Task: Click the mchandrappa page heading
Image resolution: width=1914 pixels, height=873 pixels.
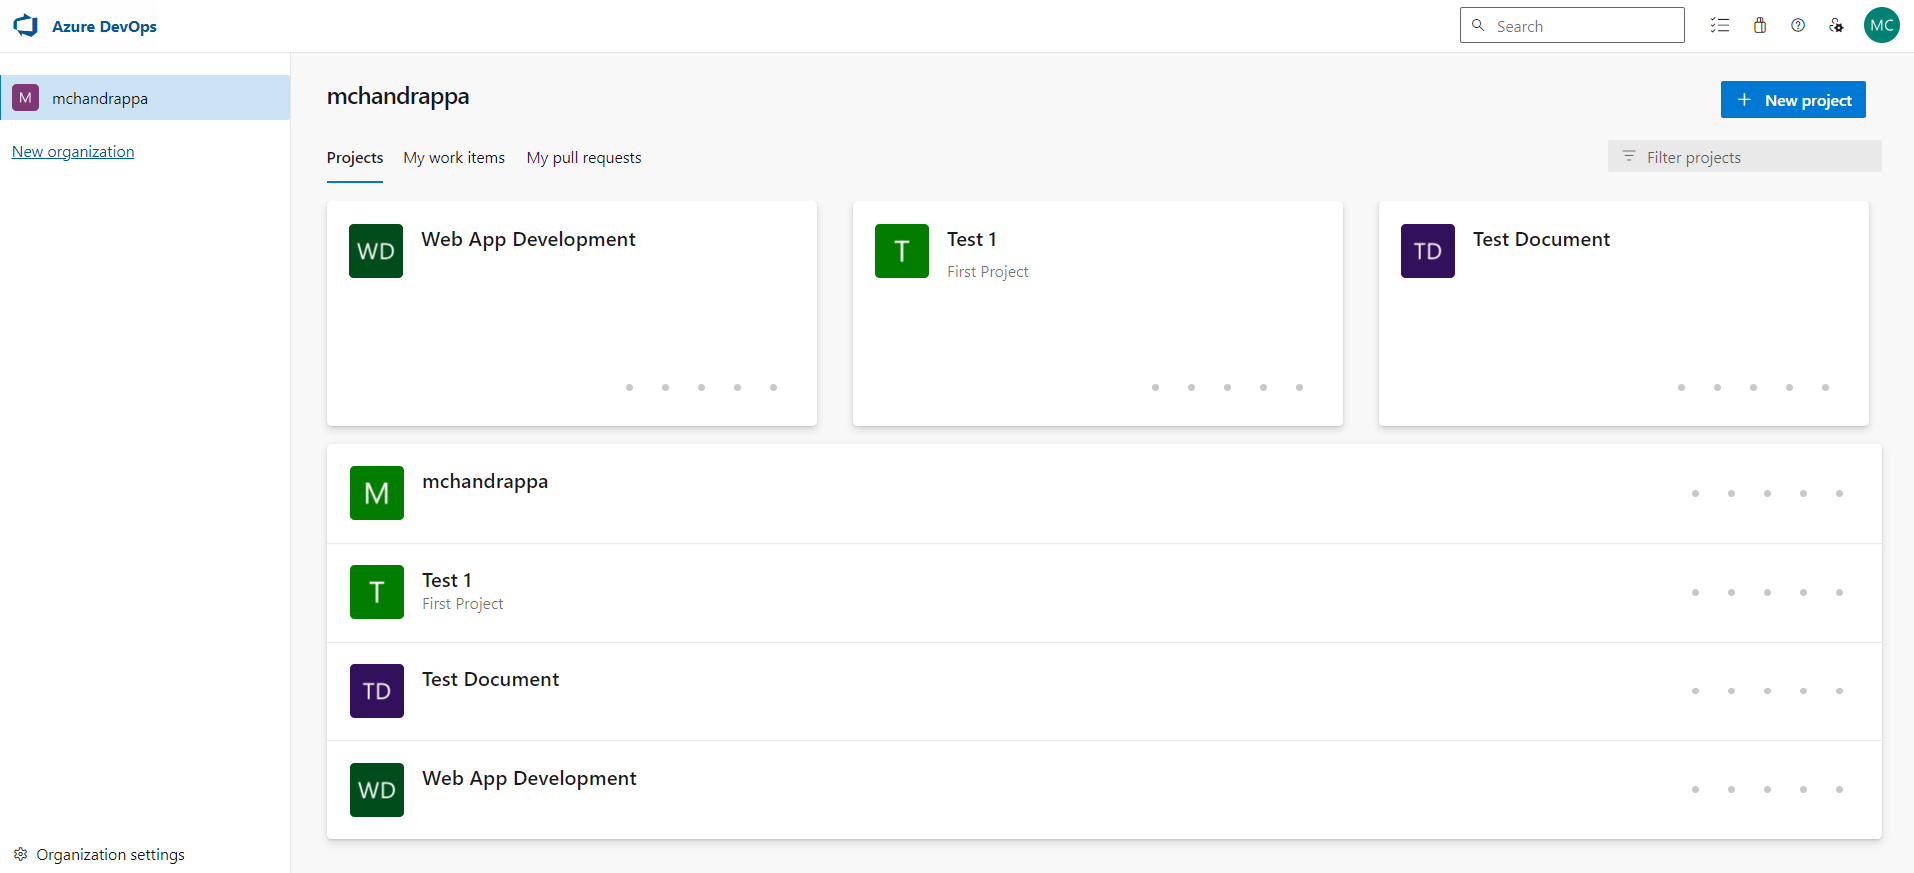Action: coord(398,97)
